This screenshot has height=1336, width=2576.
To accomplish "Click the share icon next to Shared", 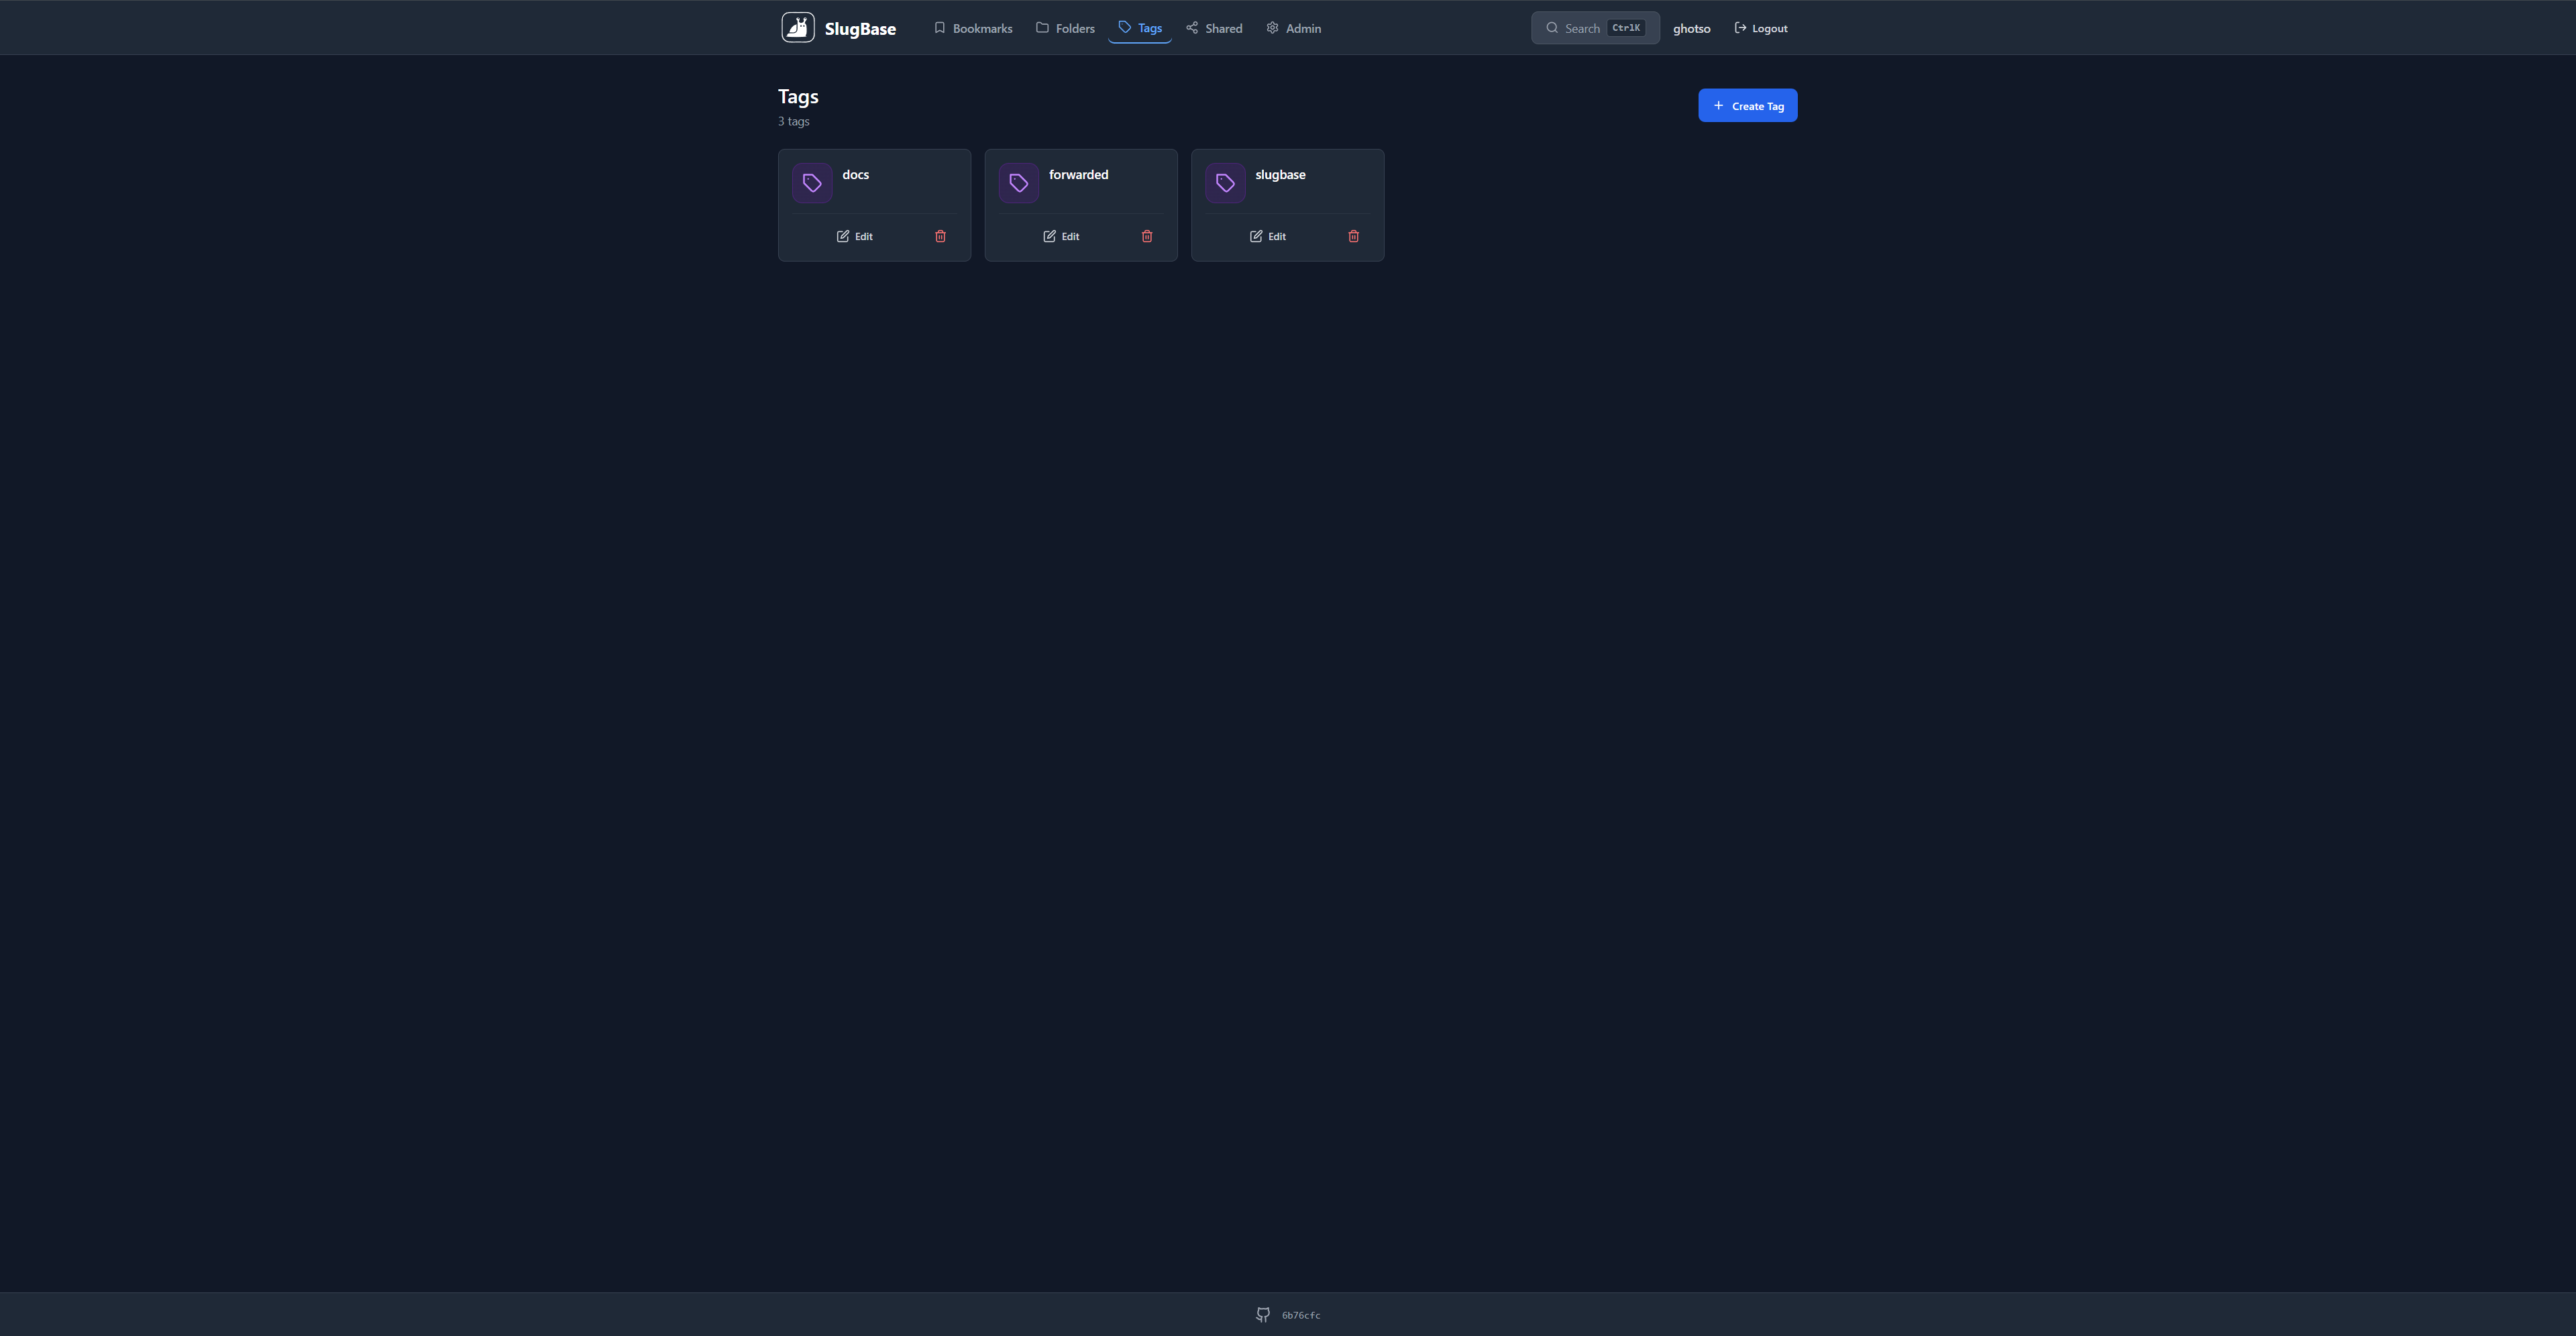I will (x=1191, y=28).
